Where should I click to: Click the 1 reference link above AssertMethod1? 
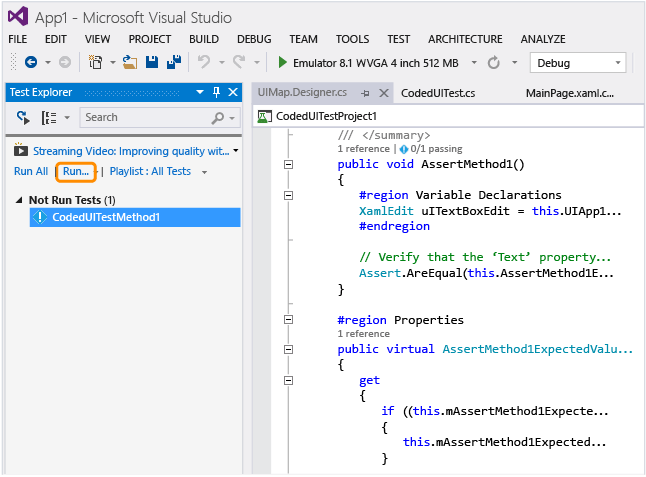[x=363, y=149]
